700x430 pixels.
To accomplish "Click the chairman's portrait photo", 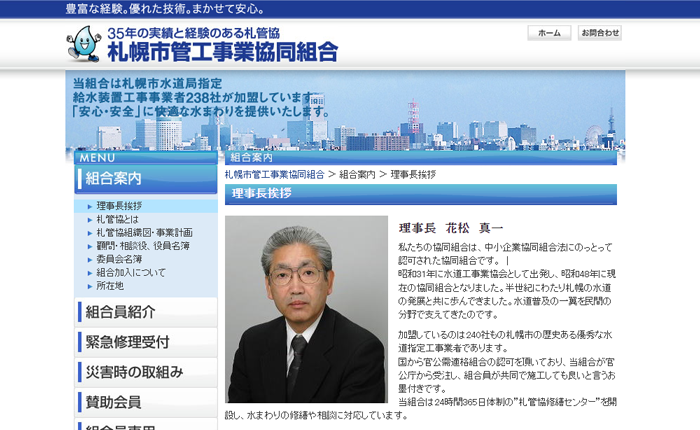I will (306, 309).
